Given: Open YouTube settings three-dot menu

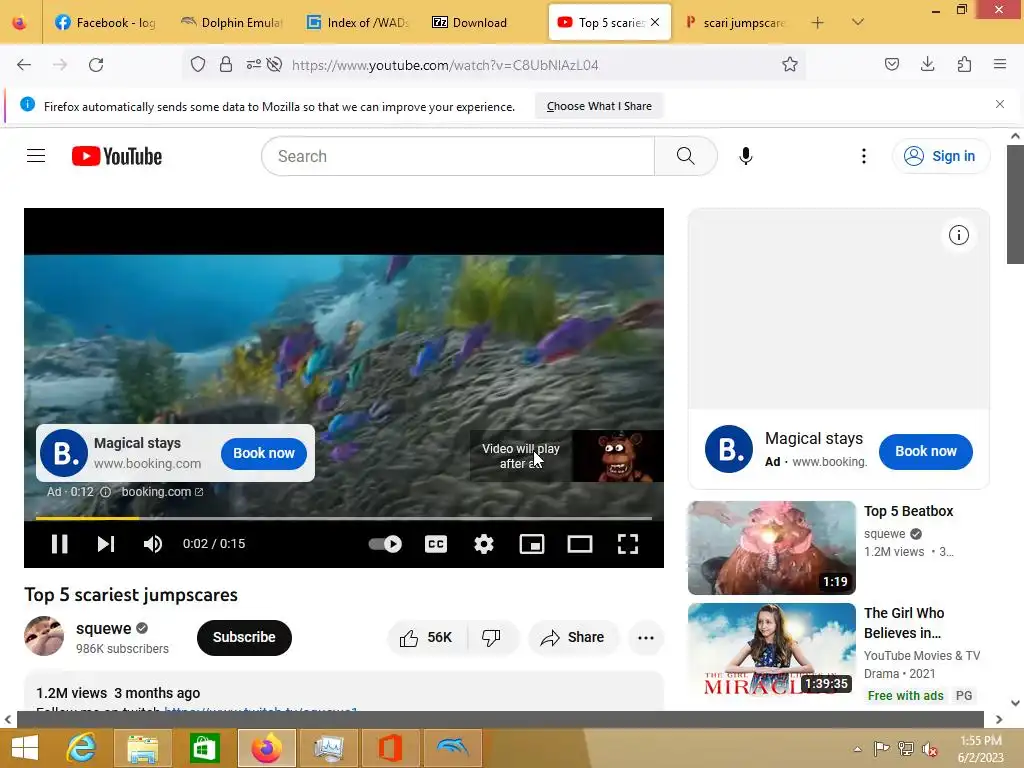Looking at the screenshot, I should tap(864, 156).
